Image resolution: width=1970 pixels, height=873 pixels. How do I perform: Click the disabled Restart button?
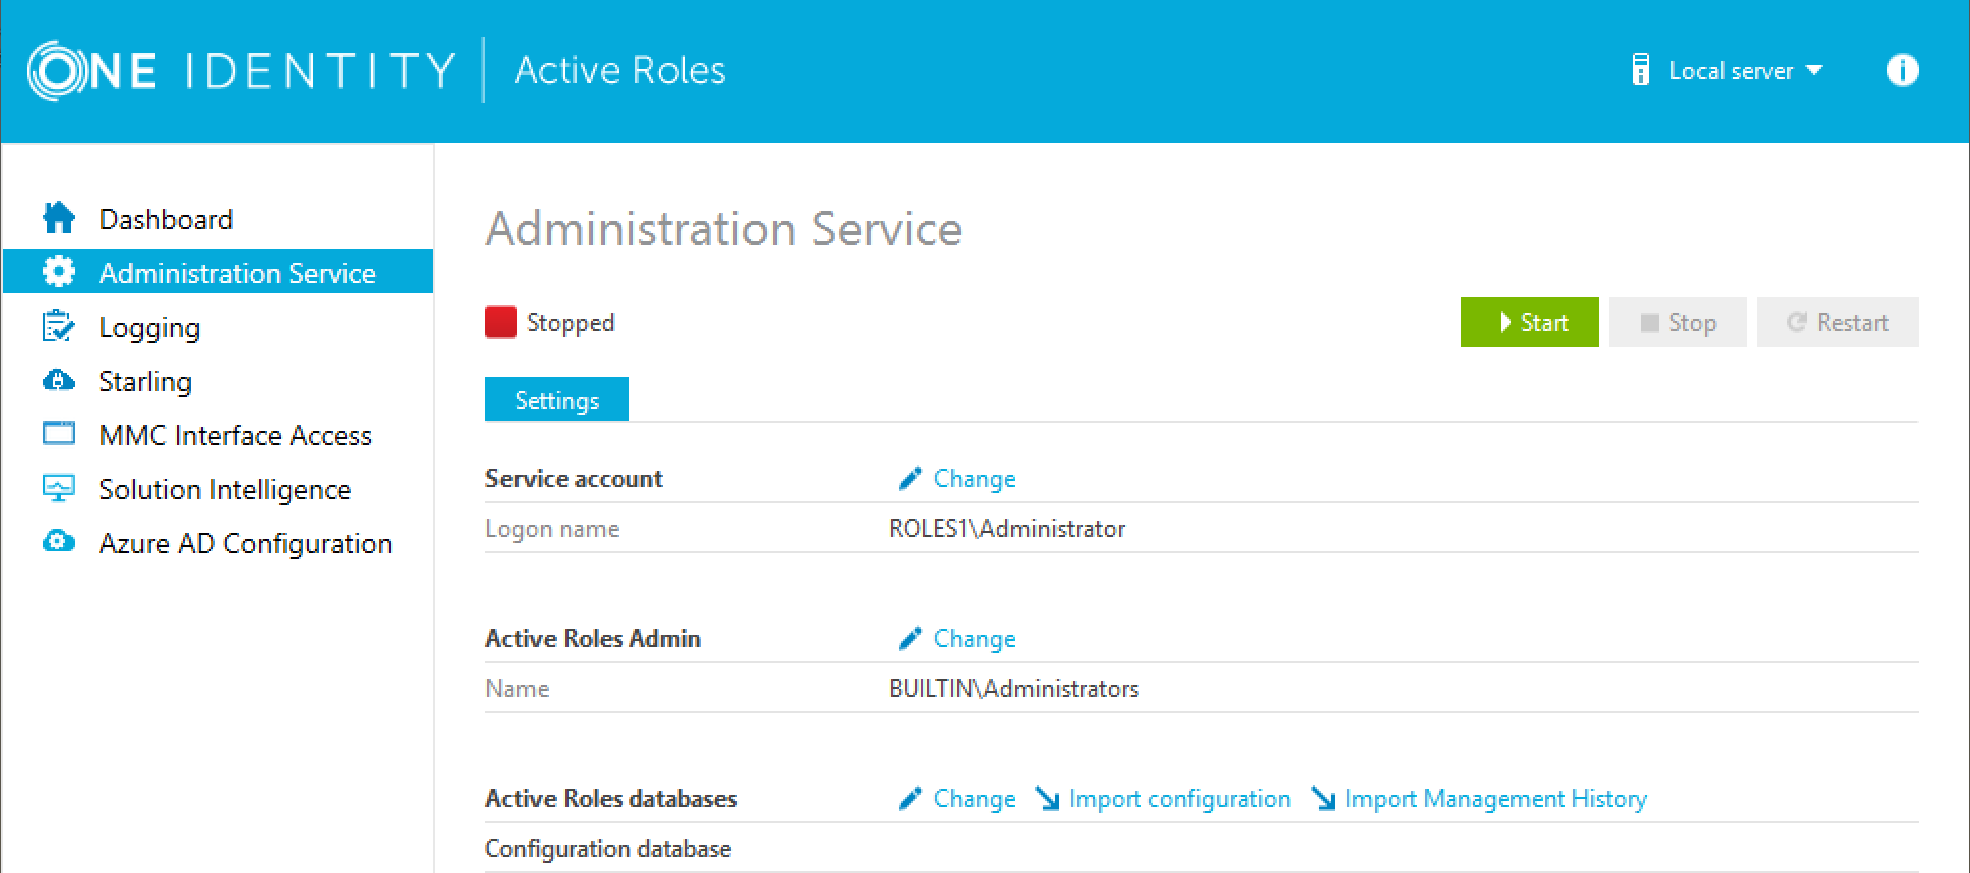[x=1837, y=322]
